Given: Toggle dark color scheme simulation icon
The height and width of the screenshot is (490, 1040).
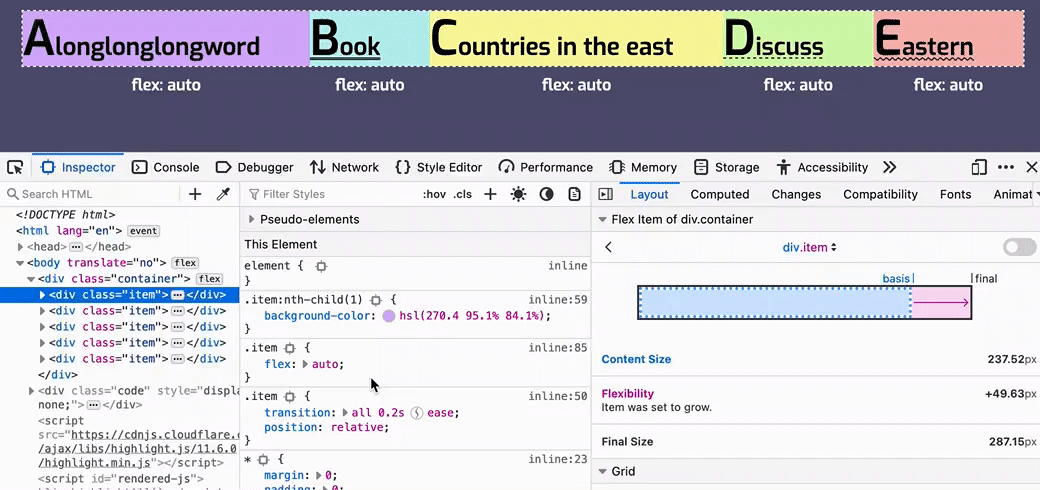Looking at the screenshot, I should pos(546,194).
